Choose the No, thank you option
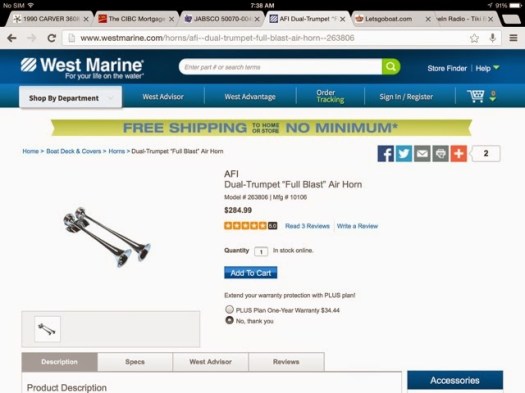This screenshot has width=525, height=393. point(229,320)
